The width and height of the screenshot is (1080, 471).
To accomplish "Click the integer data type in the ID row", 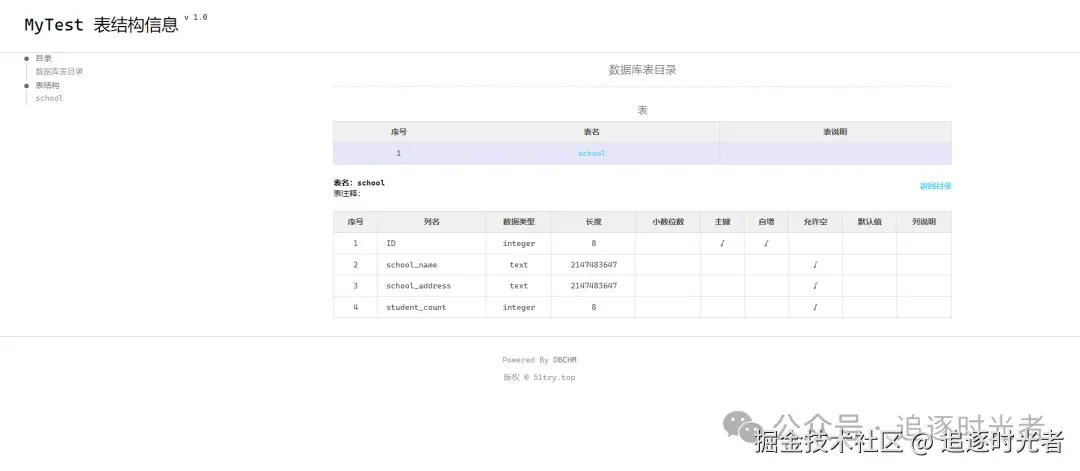I will [519, 244].
